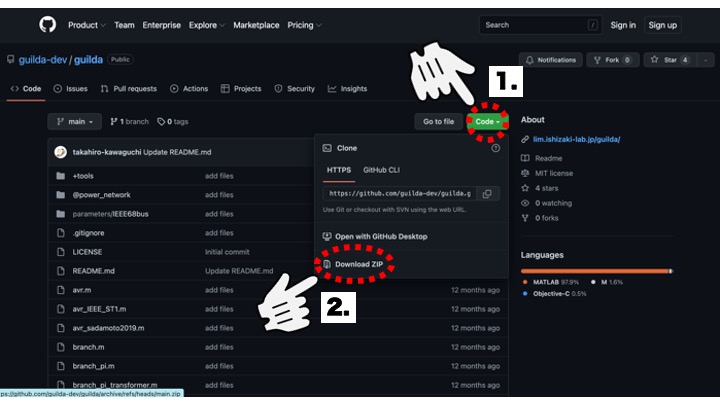Screen dimensions: 720x405
Task: Copy the clone URL with clipboard icon
Action: (x=487, y=194)
